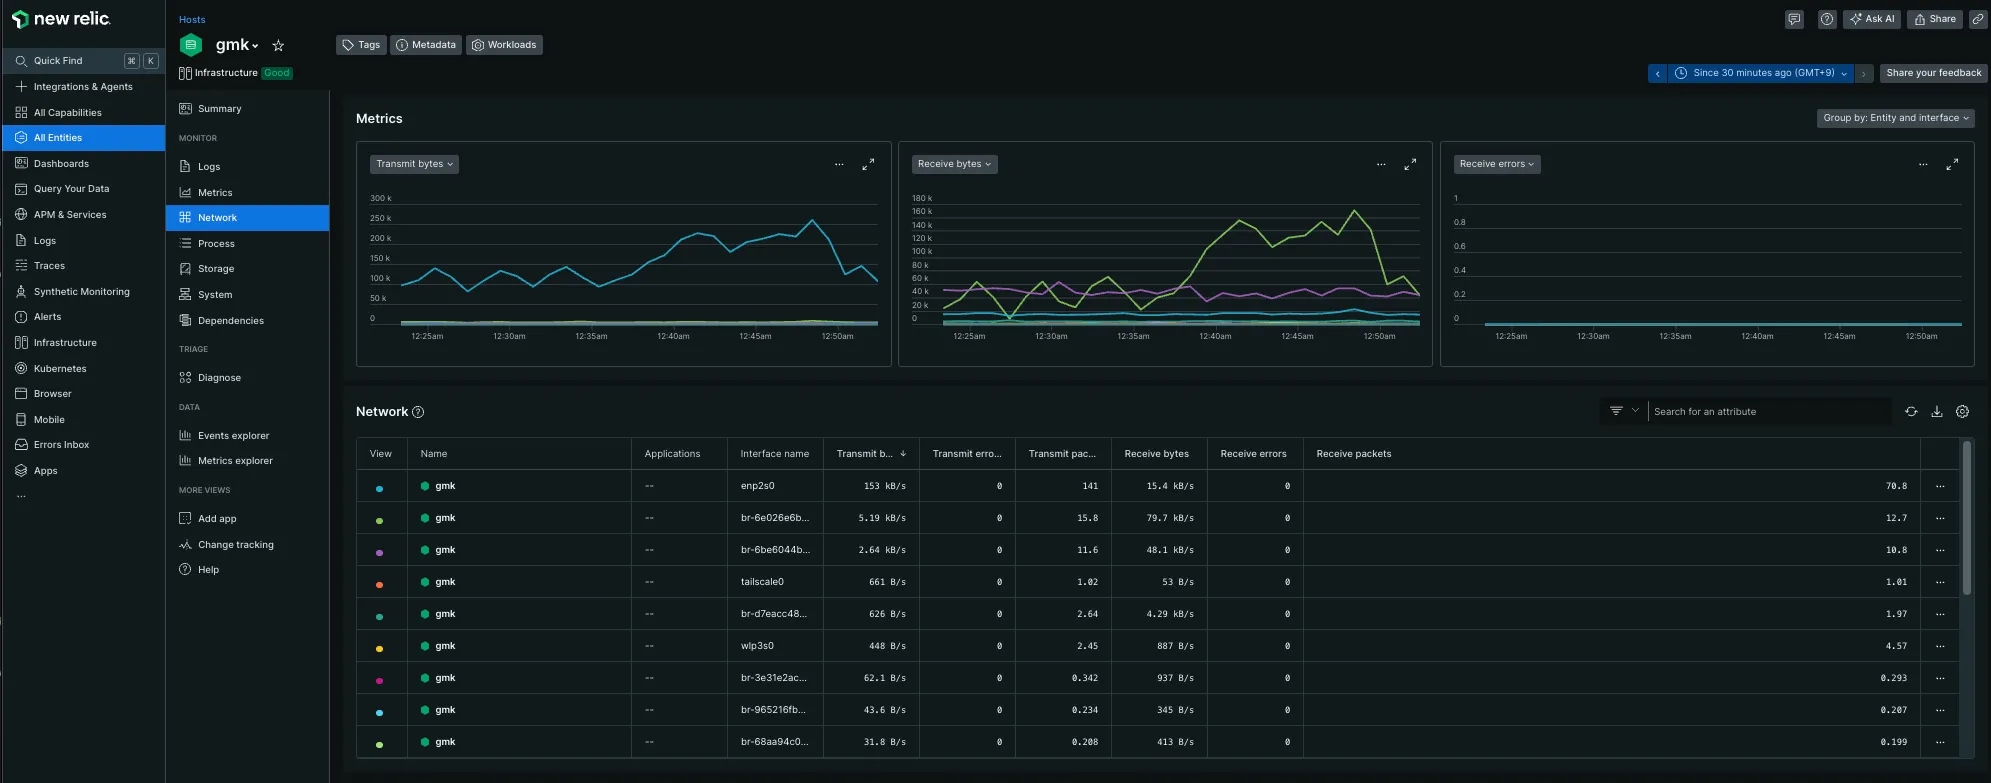The width and height of the screenshot is (1991, 783).
Task: Download the Network table data
Action: (x=1936, y=412)
